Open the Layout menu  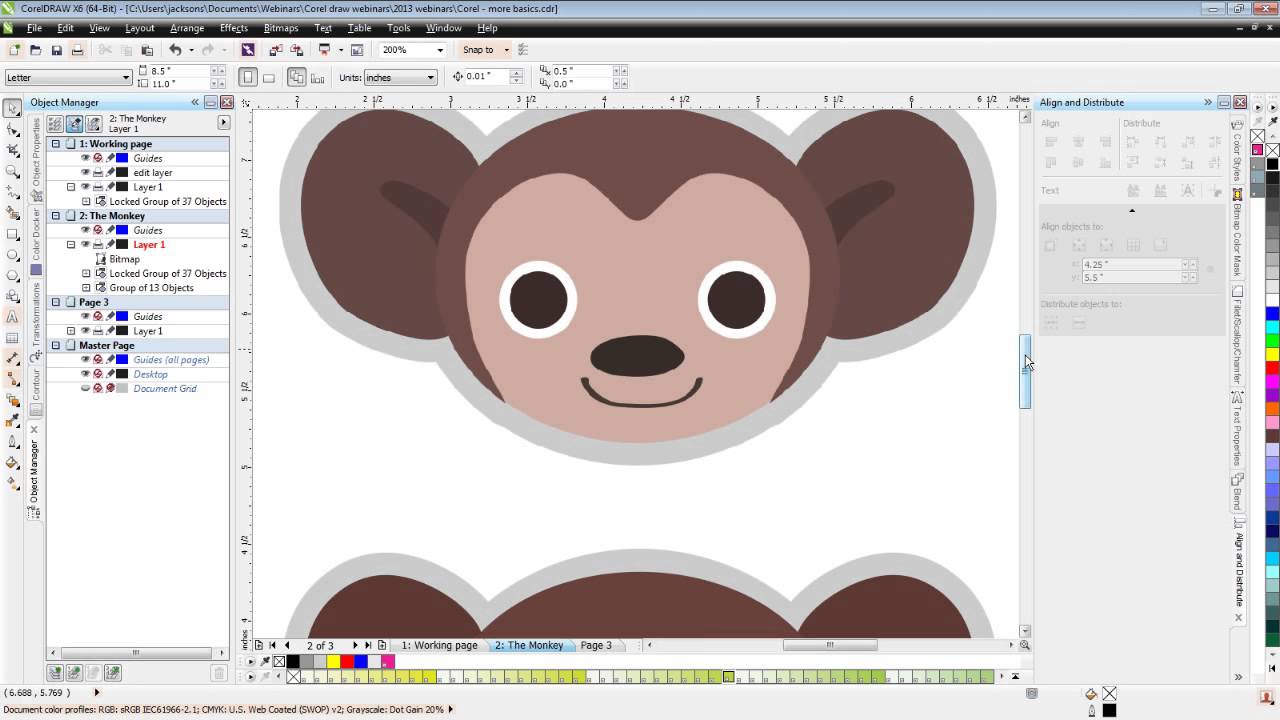[139, 28]
